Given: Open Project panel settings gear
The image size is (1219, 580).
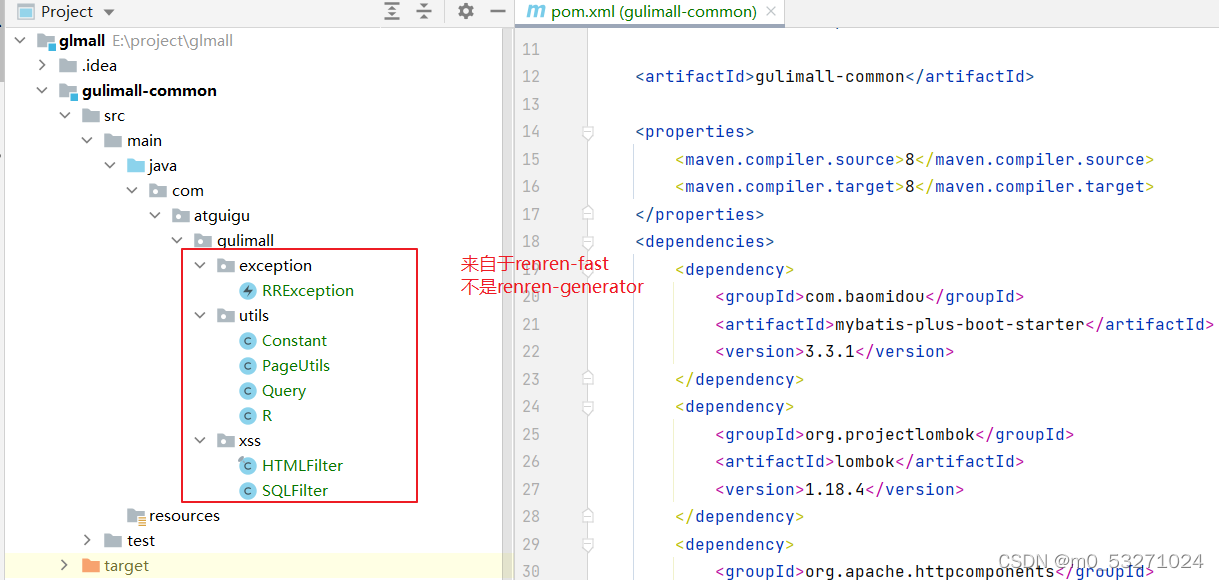Looking at the screenshot, I should click(x=466, y=12).
